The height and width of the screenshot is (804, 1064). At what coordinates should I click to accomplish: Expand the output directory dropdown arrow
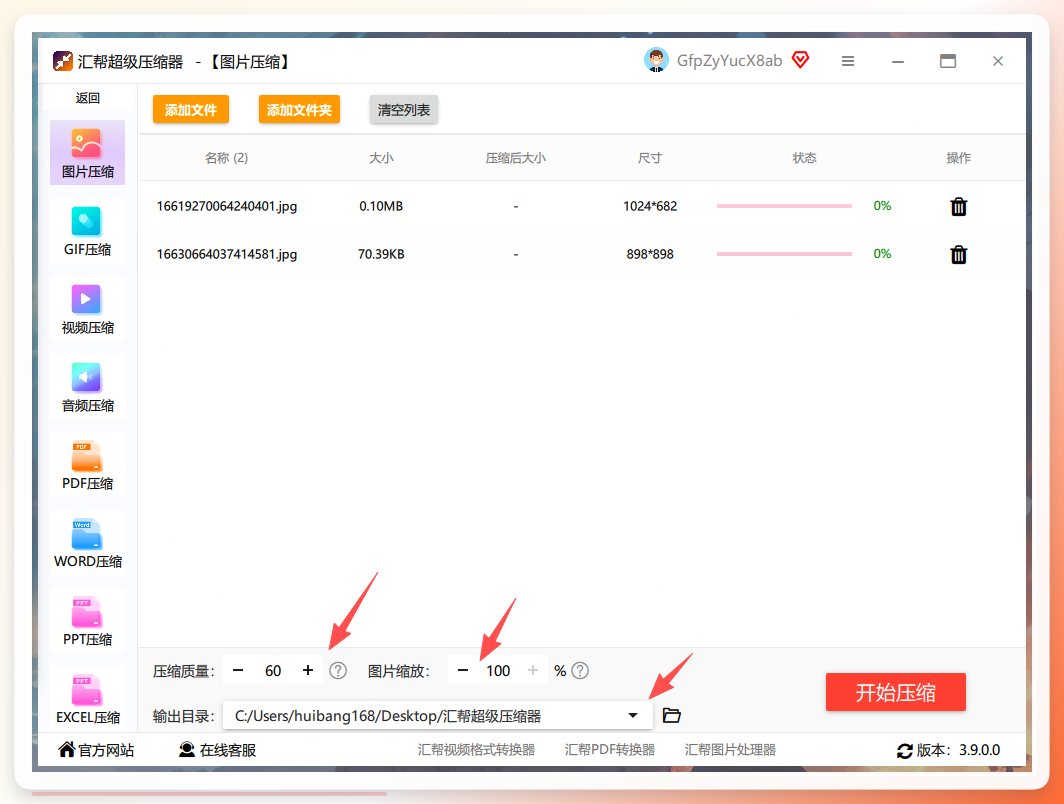(x=633, y=715)
